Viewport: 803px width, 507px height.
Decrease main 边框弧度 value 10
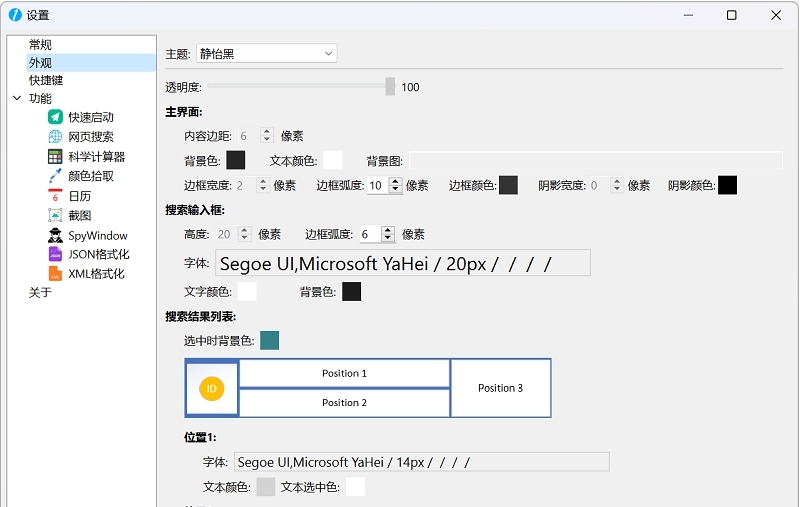point(395,189)
